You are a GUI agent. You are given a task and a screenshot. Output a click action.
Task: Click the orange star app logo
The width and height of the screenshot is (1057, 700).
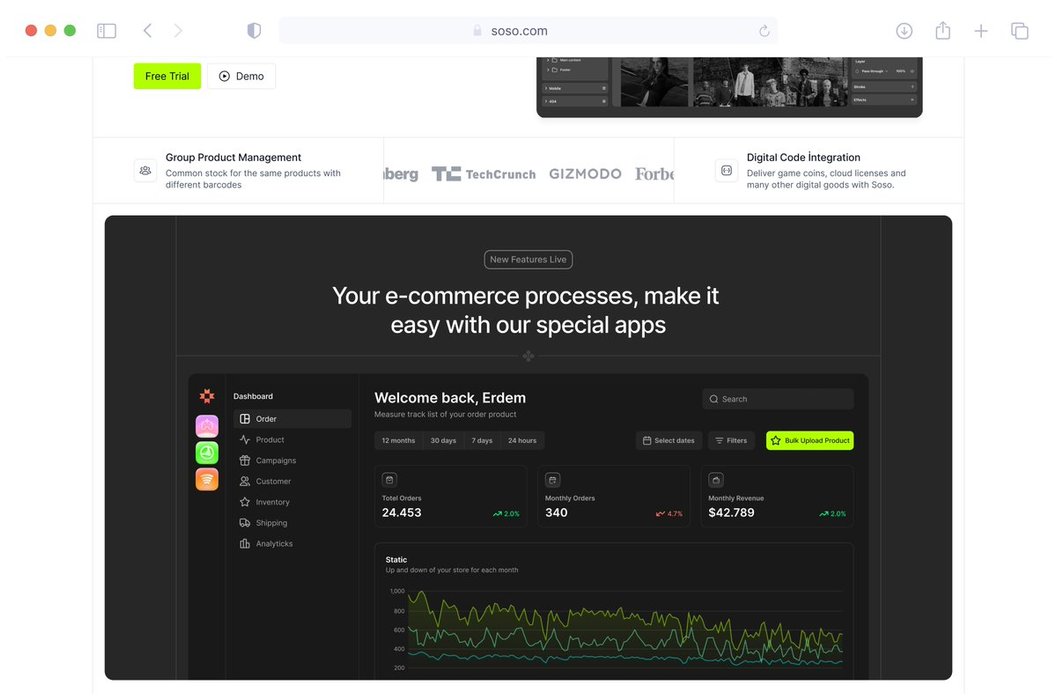(207, 396)
